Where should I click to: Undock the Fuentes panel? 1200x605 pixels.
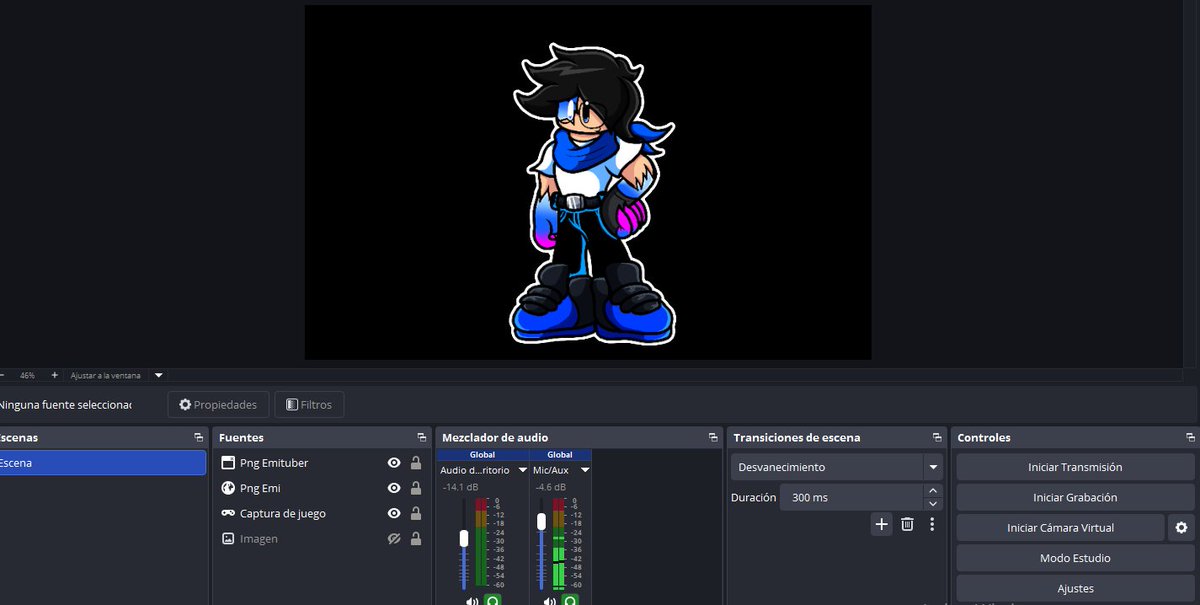(x=421, y=438)
